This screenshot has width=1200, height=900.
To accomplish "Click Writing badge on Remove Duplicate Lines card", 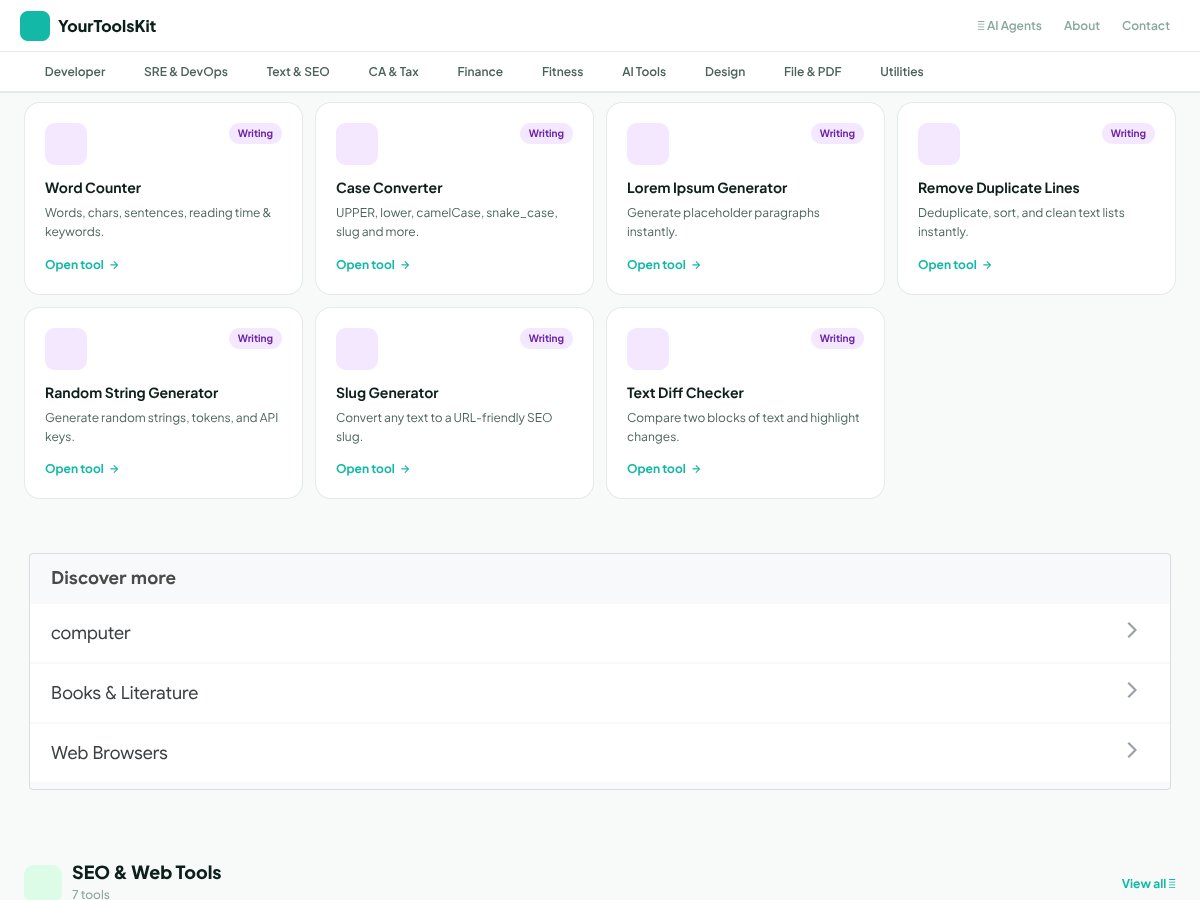I will point(1128,133).
